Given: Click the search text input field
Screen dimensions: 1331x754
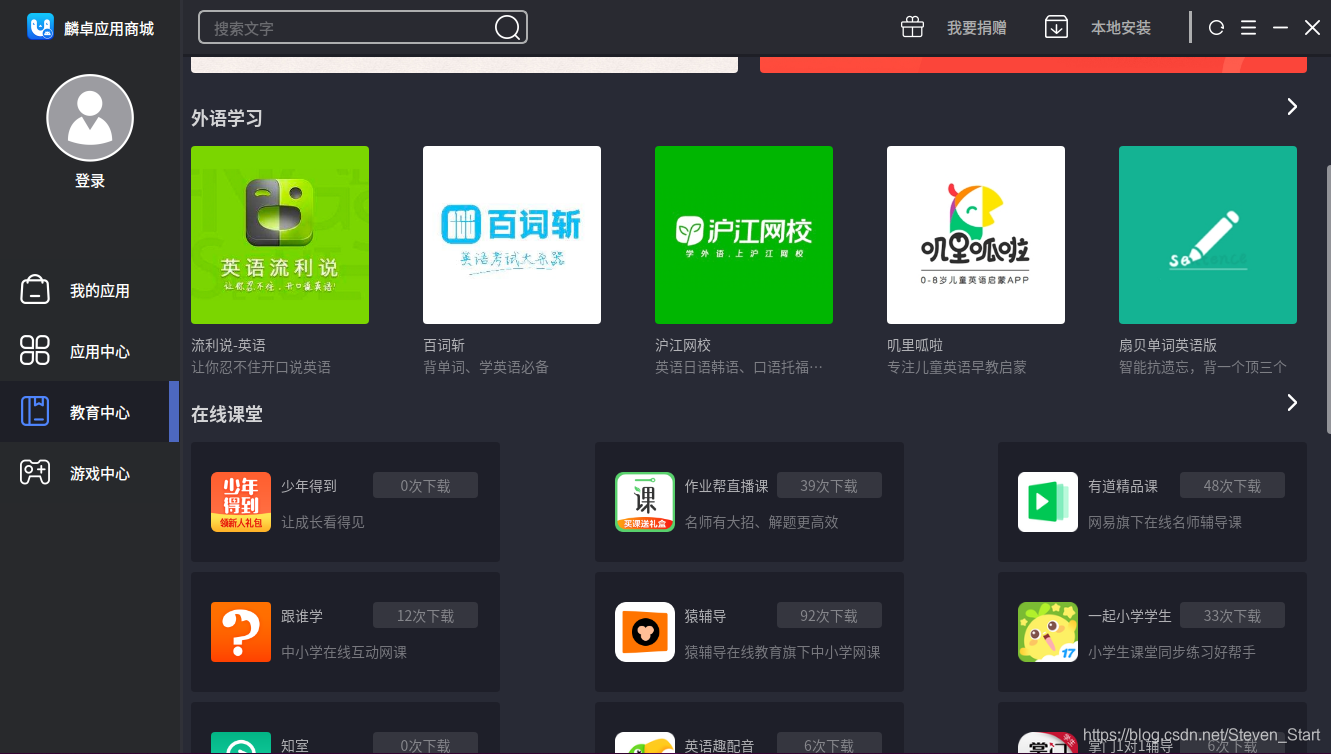Looking at the screenshot, I should coord(363,28).
